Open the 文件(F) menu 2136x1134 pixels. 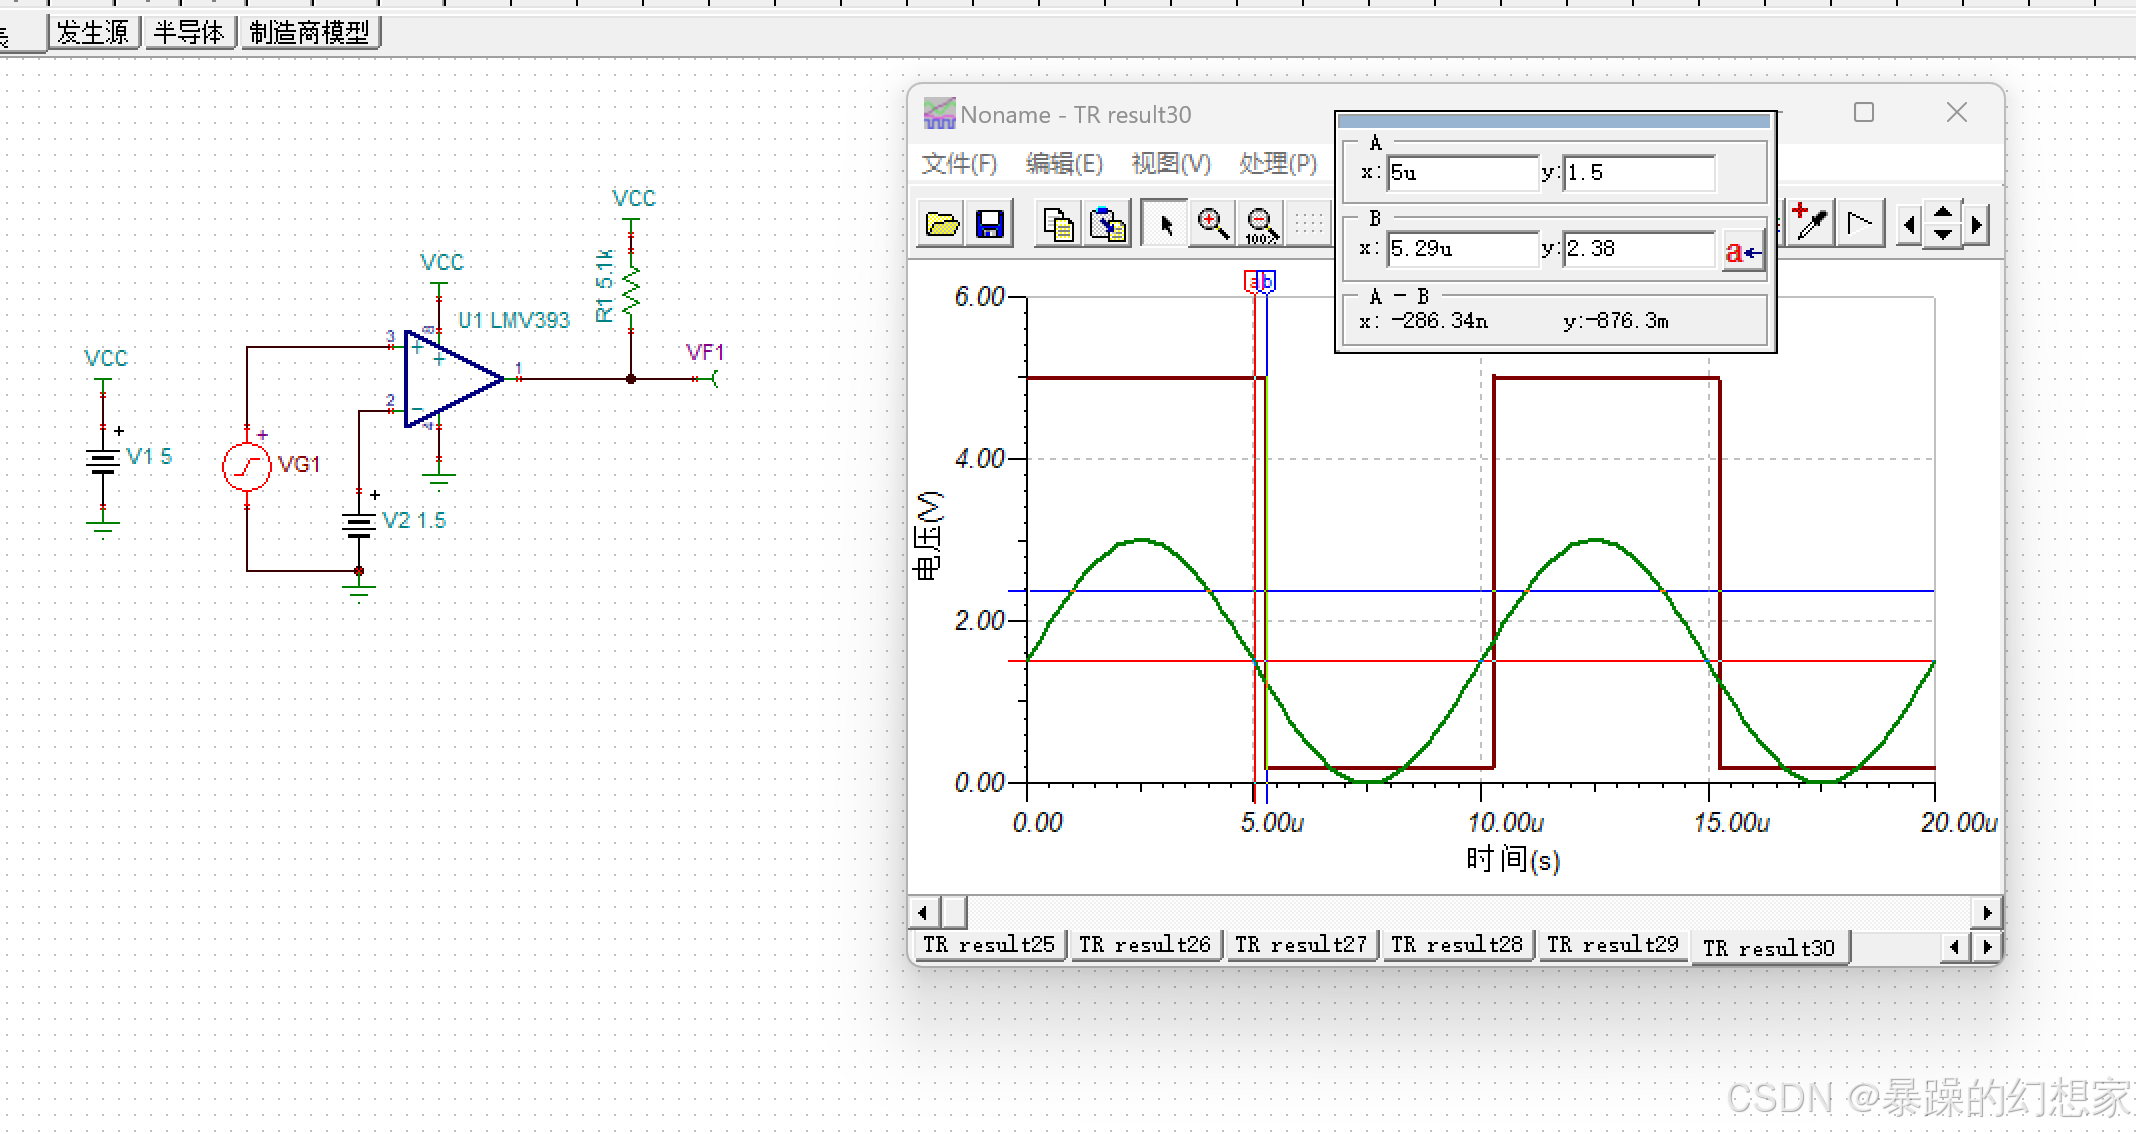(958, 163)
